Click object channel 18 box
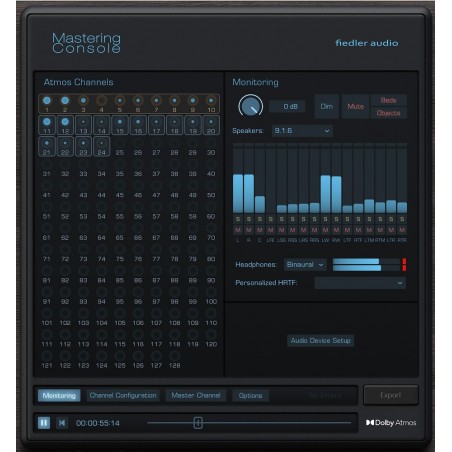This screenshot has height=452, width=452. pyautogui.click(x=174, y=125)
